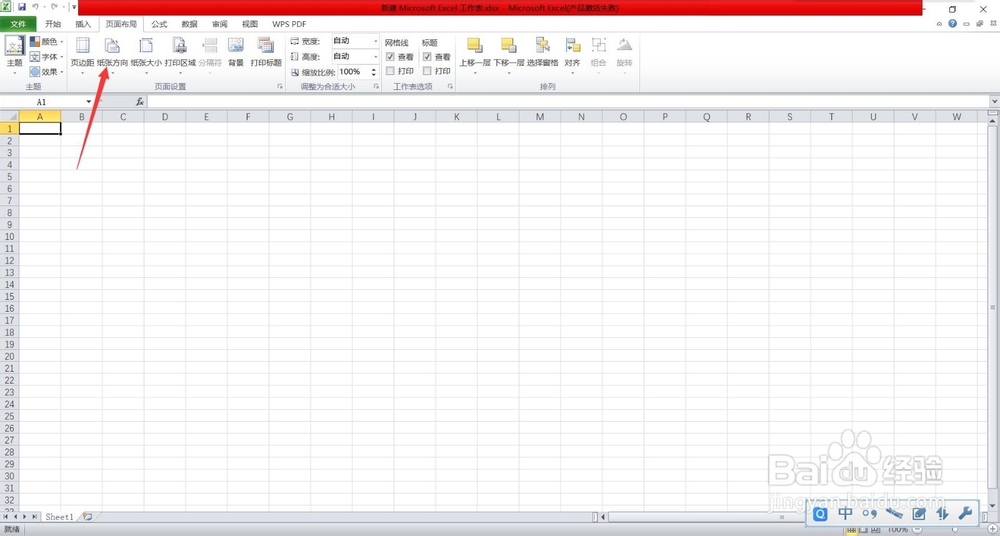Open Selection Pane (选择窗格)
The width and height of the screenshot is (1000, 536).
542,52
